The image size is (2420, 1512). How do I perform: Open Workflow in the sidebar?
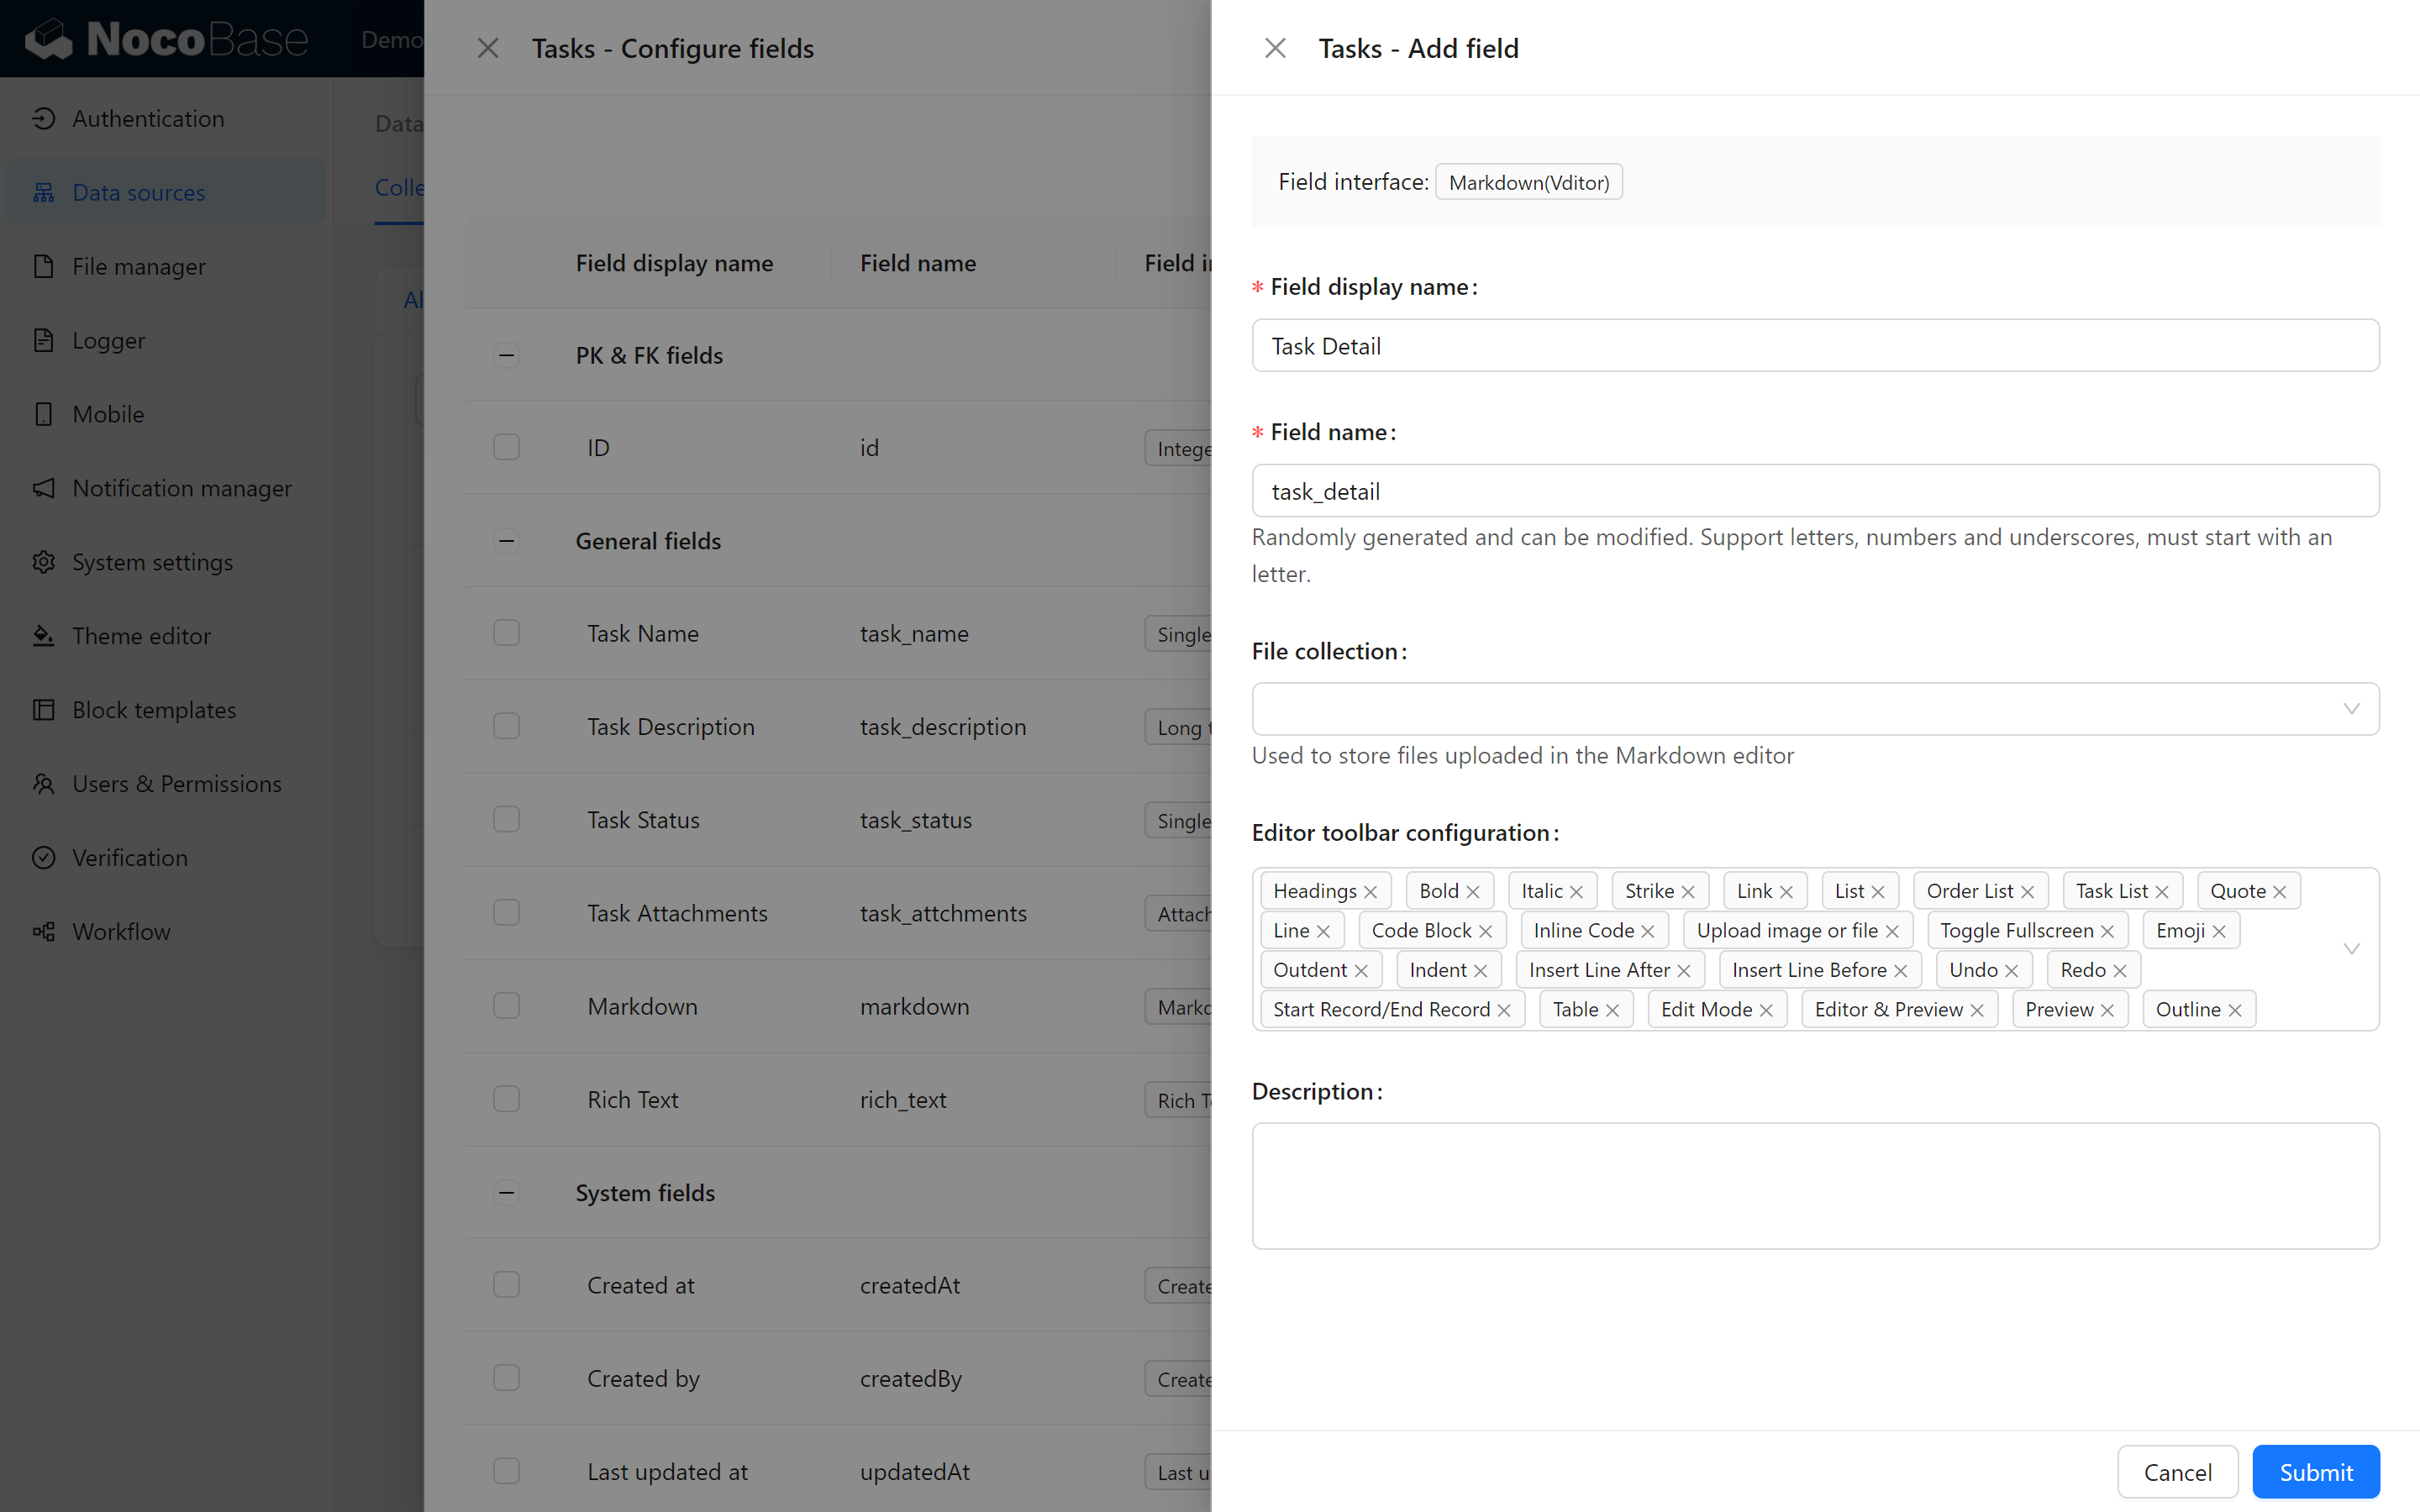pyautogui.click(x=165, y=931)
